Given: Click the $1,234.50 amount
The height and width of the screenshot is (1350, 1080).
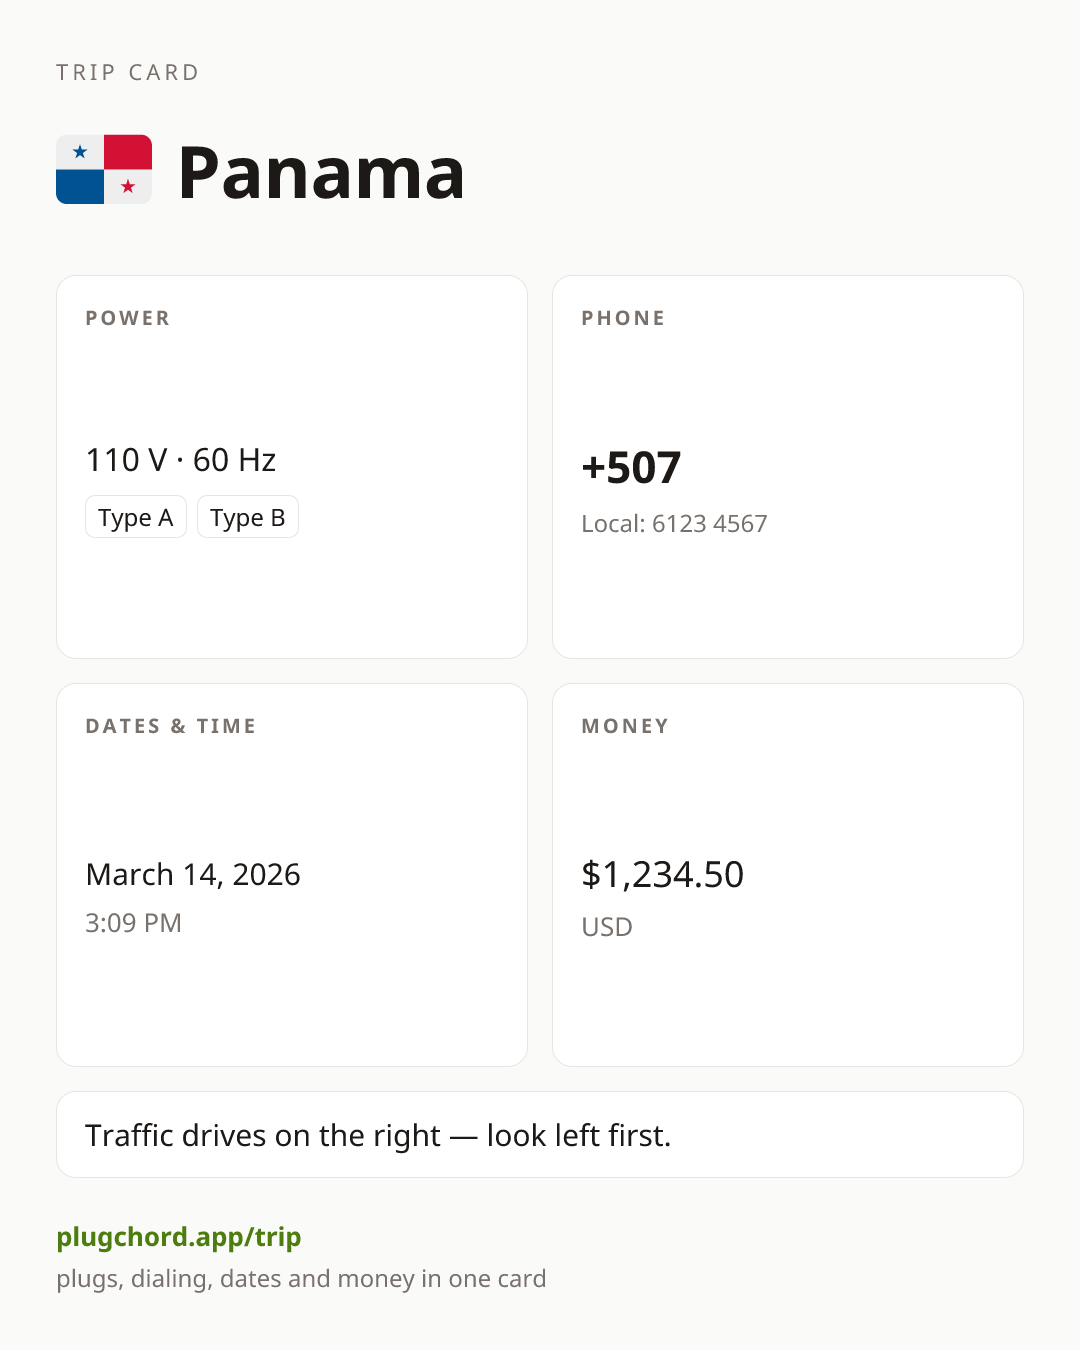Looking at the screenshot, I should pos(662,874).
